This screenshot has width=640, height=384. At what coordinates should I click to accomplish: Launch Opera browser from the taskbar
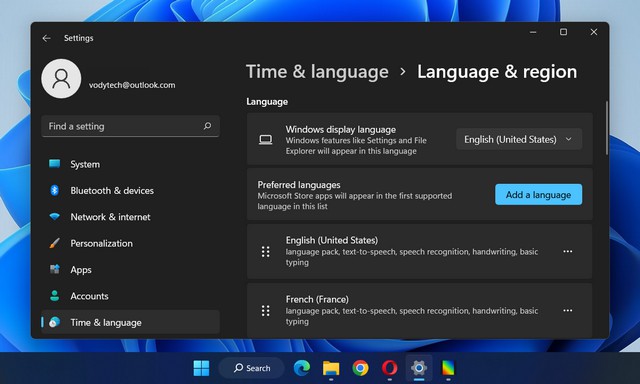point(390,368)
